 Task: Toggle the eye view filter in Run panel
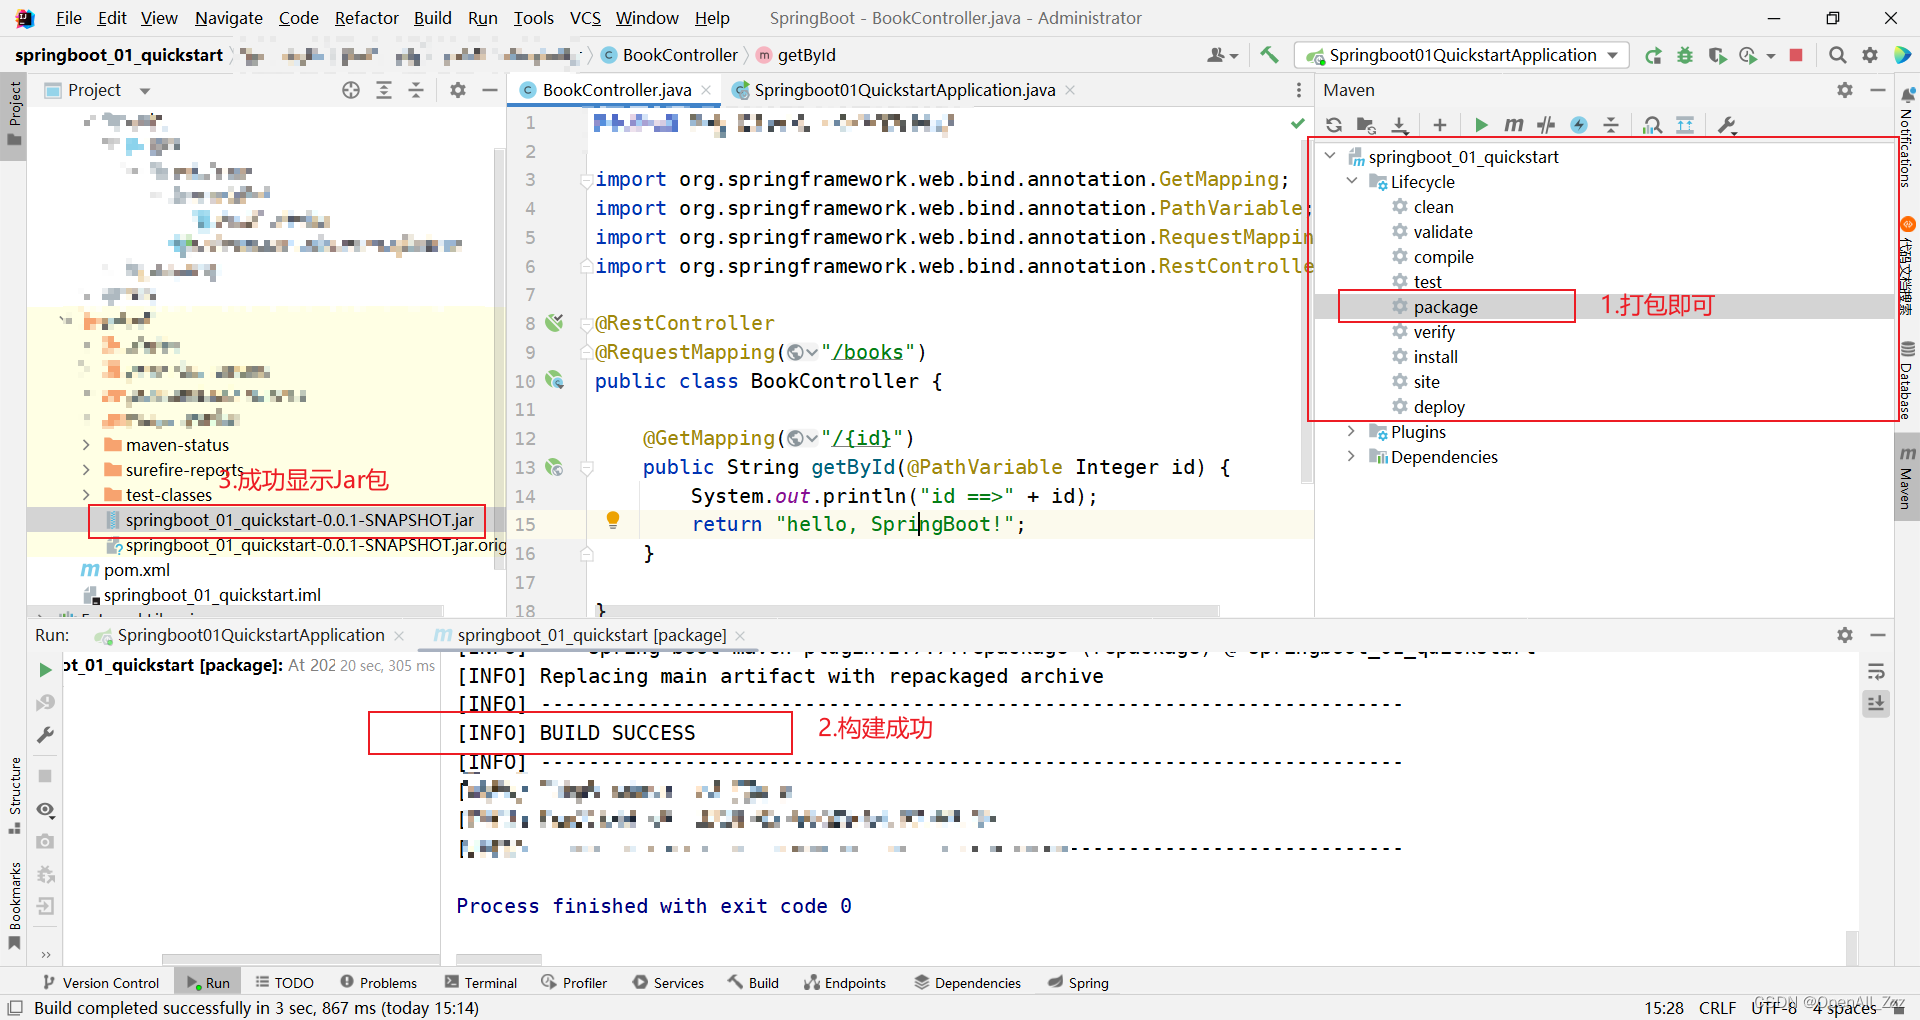(x=45, y=810)
